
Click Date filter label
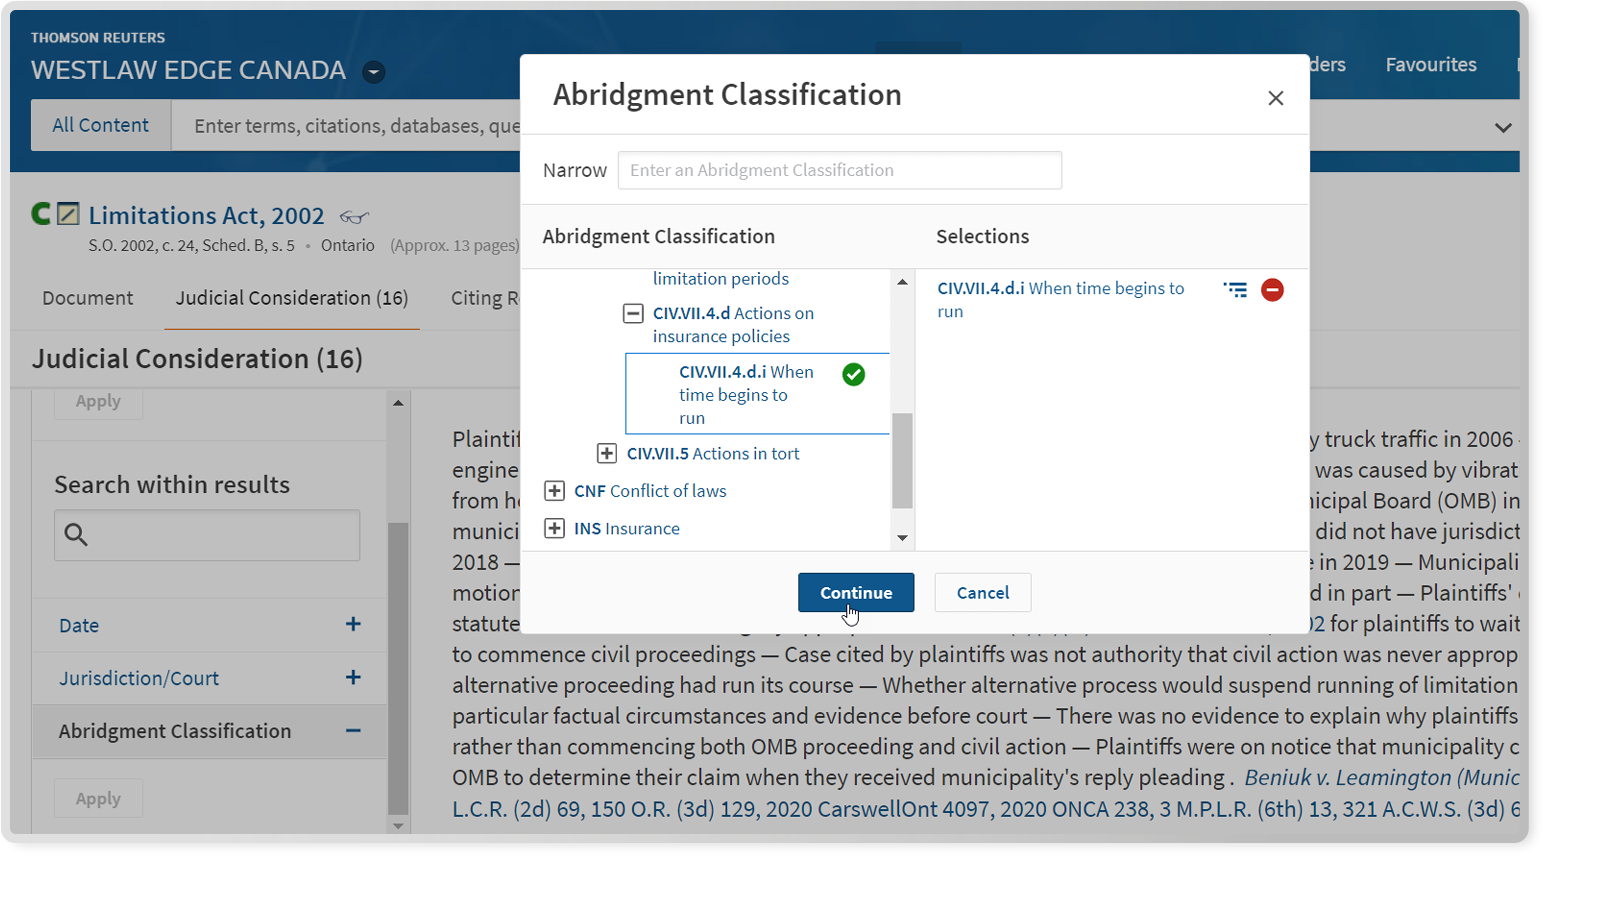pos(79,625)
